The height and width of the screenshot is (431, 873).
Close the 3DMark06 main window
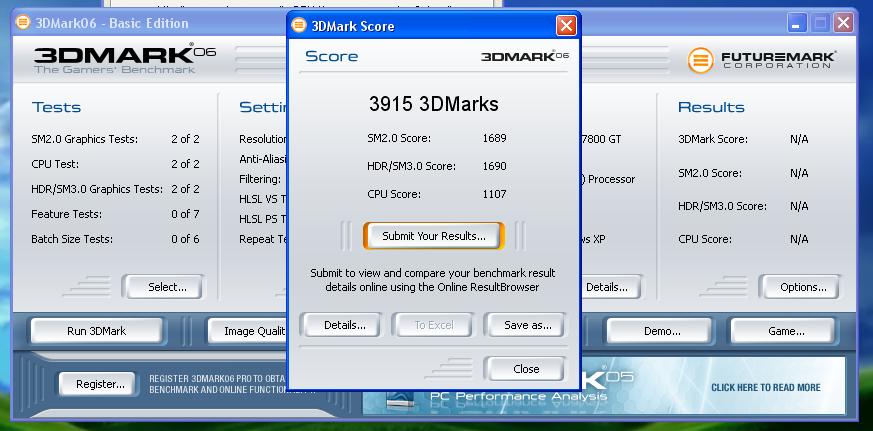click(x=843, y=23)
